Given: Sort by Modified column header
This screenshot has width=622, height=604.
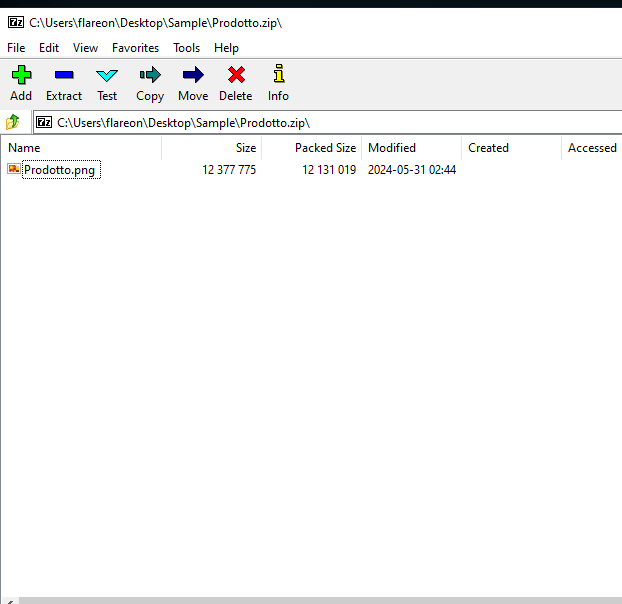Looking at the screenshot, I should coord(392,148).
